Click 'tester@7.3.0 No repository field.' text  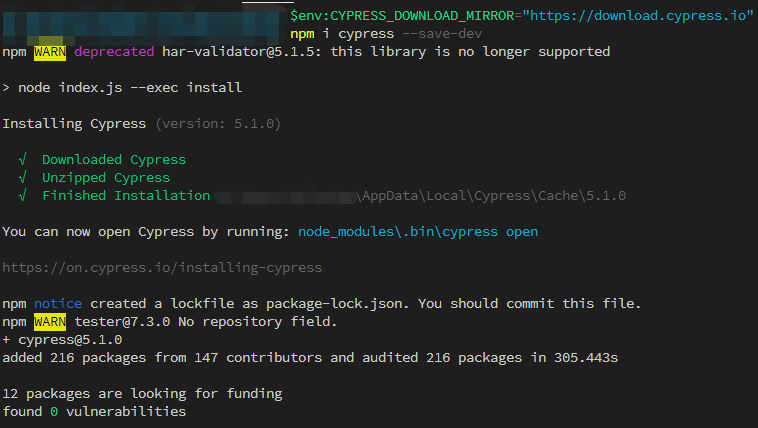pos(205,322)
